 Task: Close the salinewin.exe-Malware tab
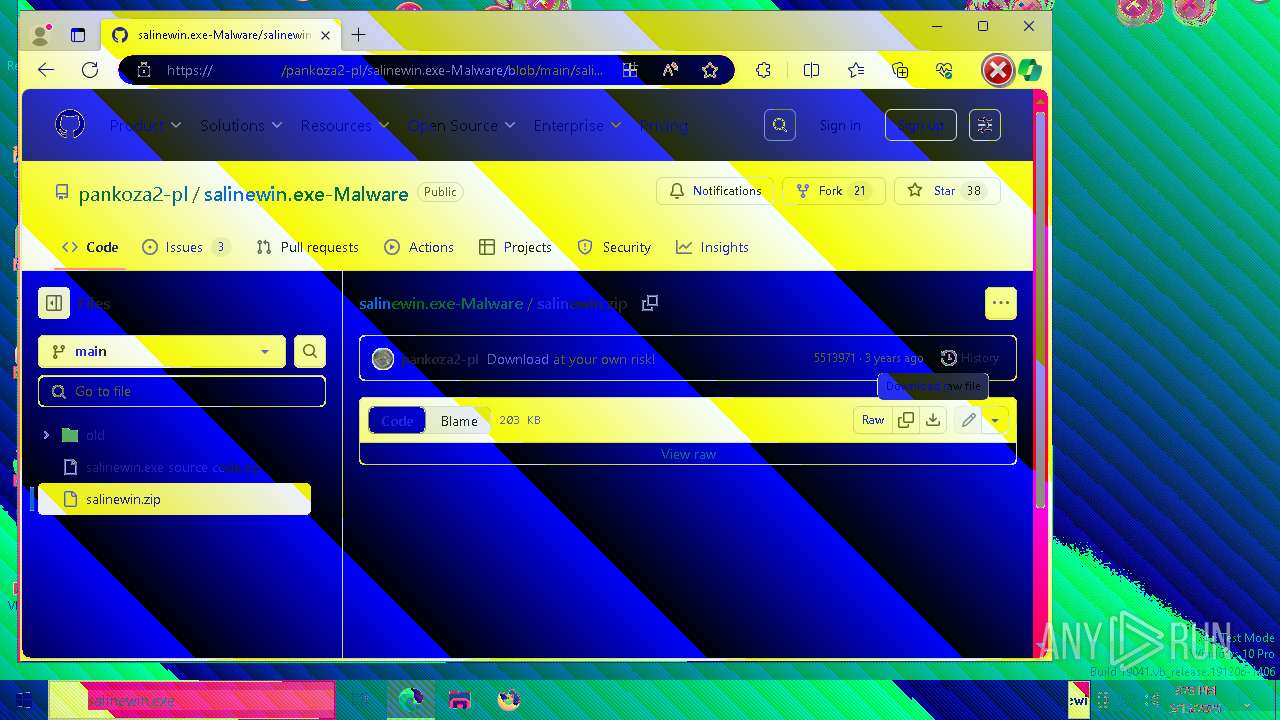pos(326,35)
